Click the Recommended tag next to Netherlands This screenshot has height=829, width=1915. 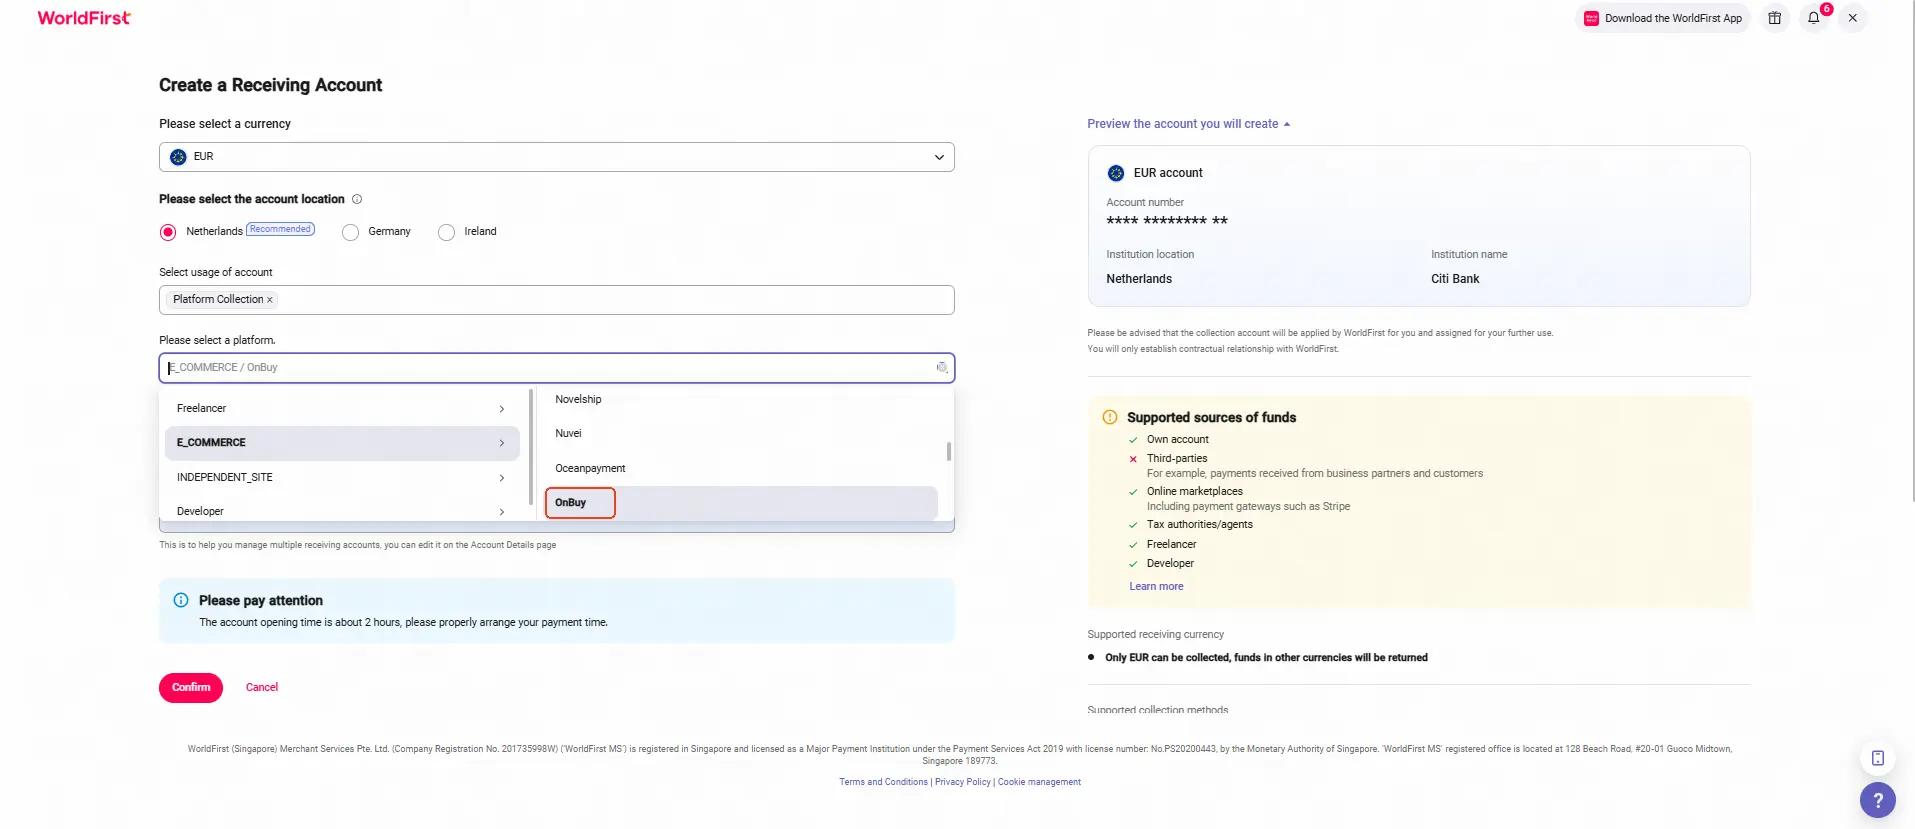(x=281, y=229)
